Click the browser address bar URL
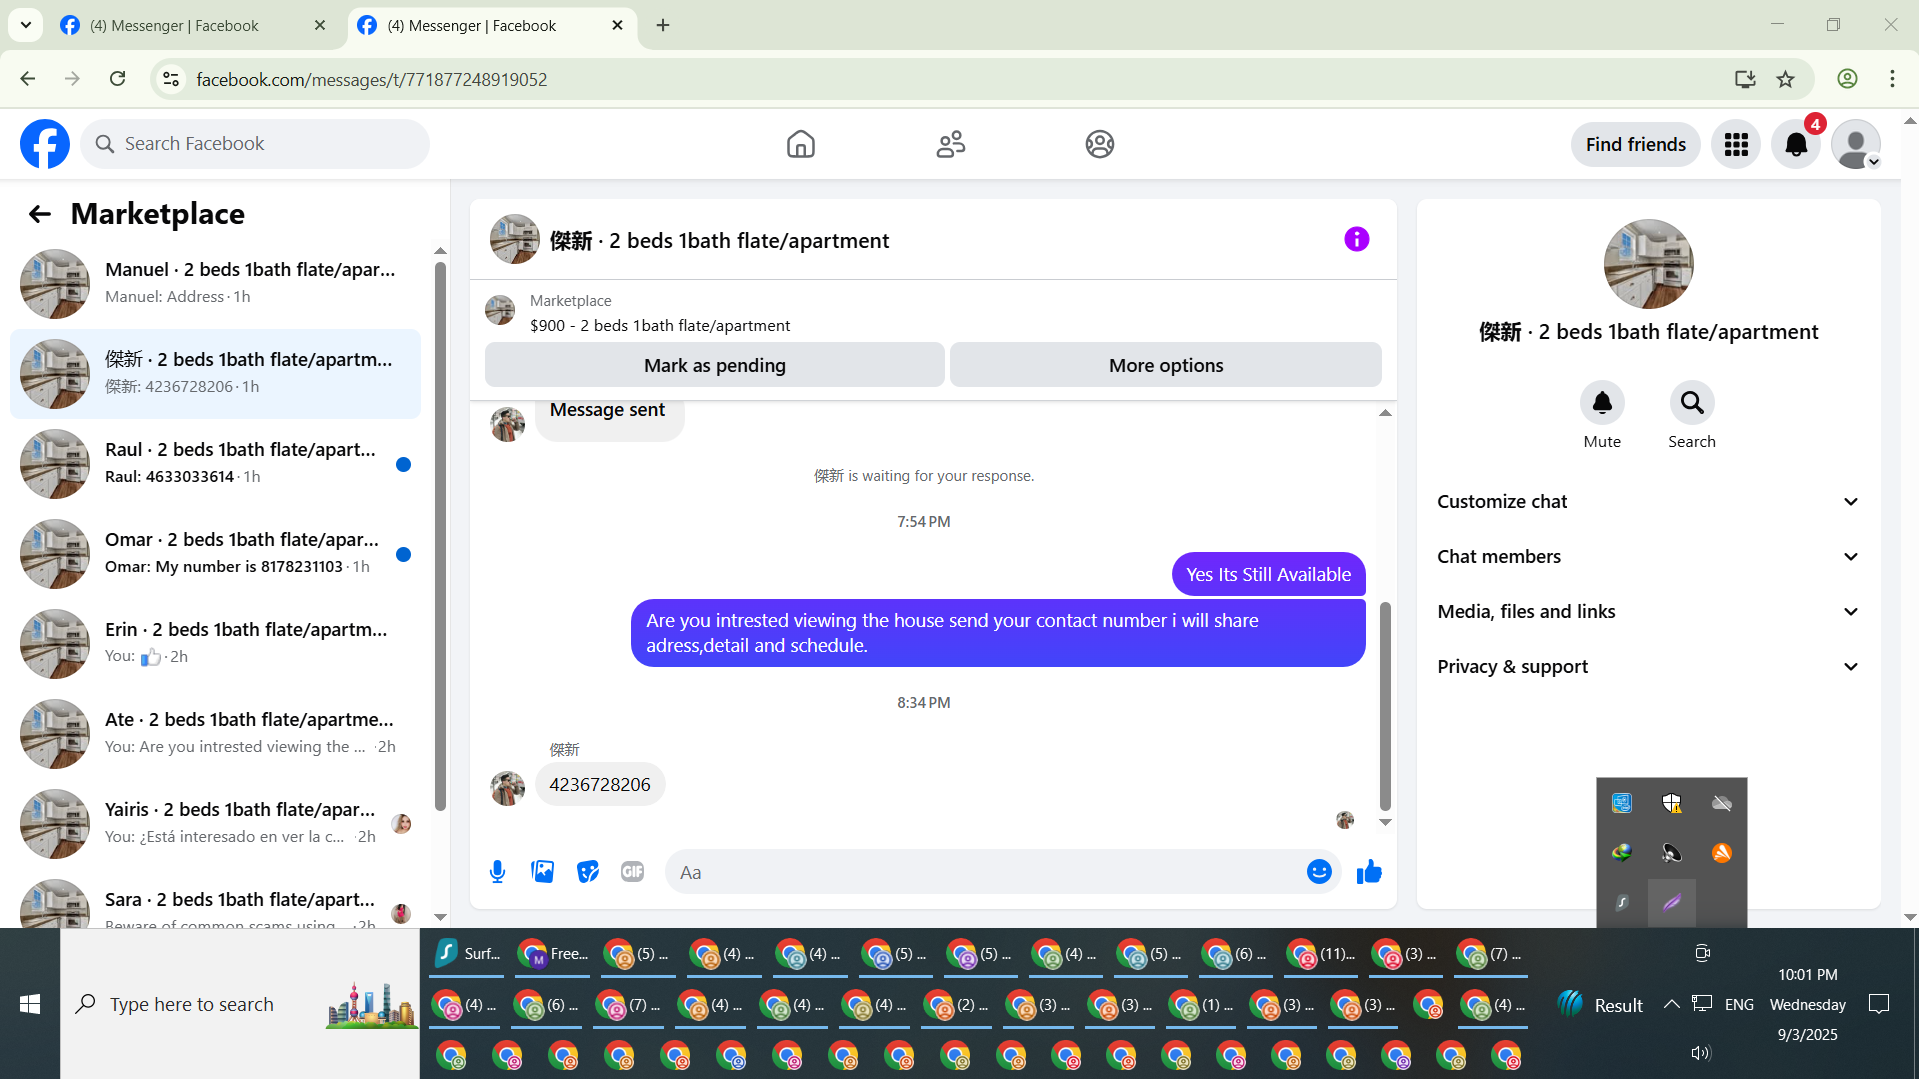Viewport: 1919px width, 1079px height. point(371,79)
